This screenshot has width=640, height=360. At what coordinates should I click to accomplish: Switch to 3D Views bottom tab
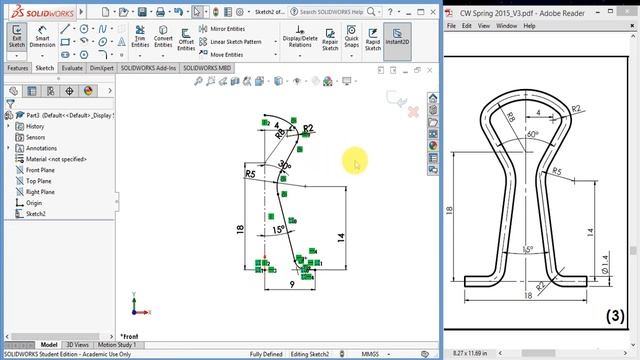[x=78, y=345]
